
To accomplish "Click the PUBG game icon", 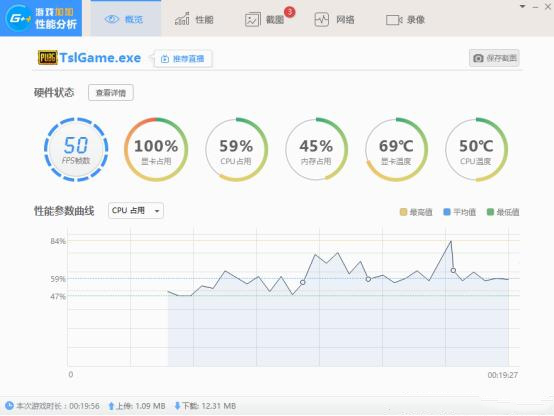I will [x=47, y=58].
